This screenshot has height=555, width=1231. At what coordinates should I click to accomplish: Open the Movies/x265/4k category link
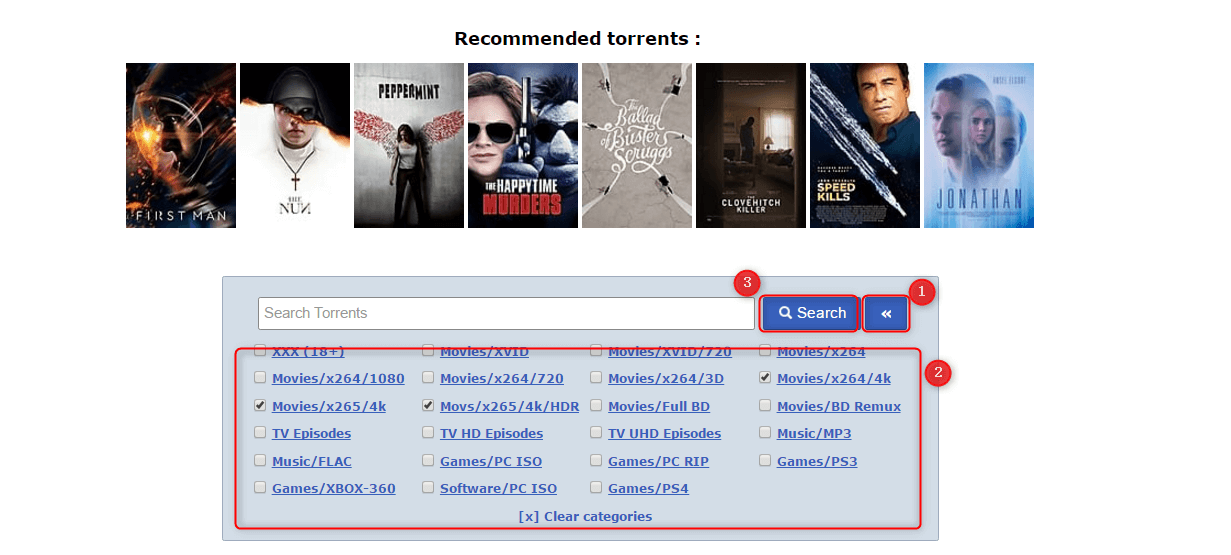[329, 407]
